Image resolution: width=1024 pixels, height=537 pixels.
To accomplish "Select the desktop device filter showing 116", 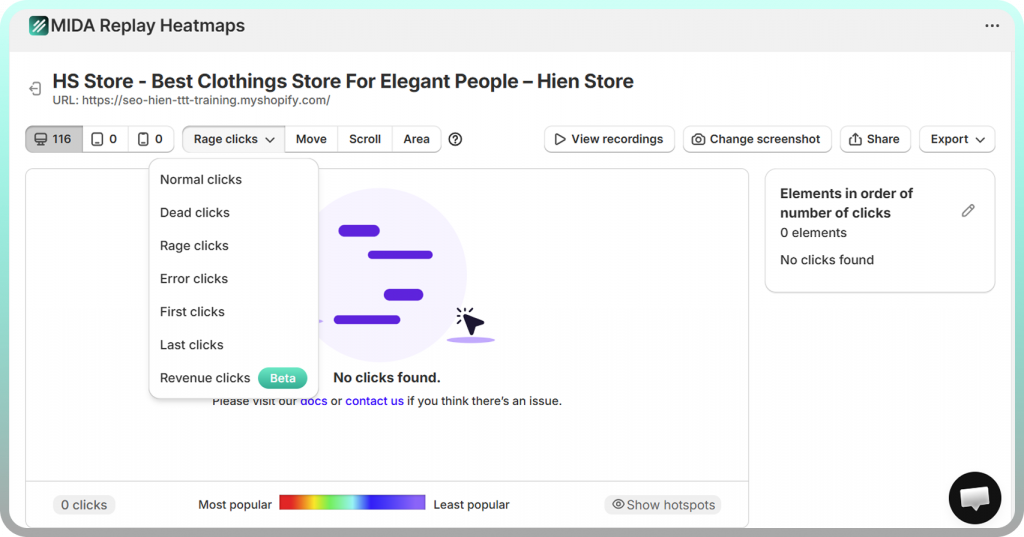I will point(53,139).
